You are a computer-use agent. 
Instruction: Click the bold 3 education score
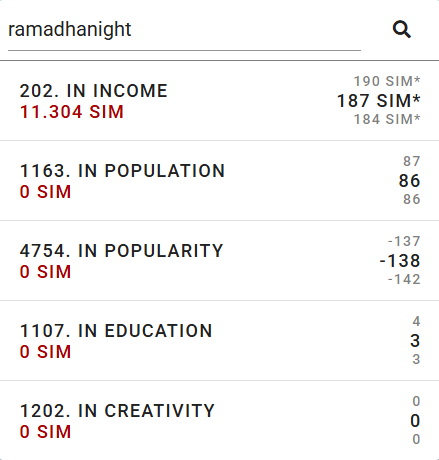pos(415,341)
